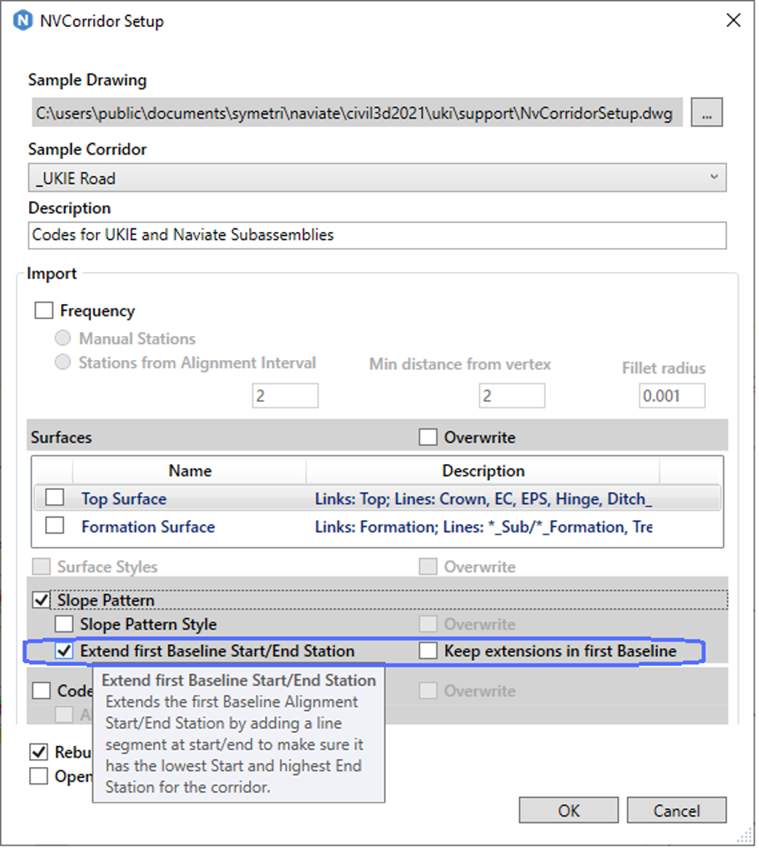Screen dimensions: 759x850
Task: Select the Formation Surface name cell
Action: tap(148, 527)
